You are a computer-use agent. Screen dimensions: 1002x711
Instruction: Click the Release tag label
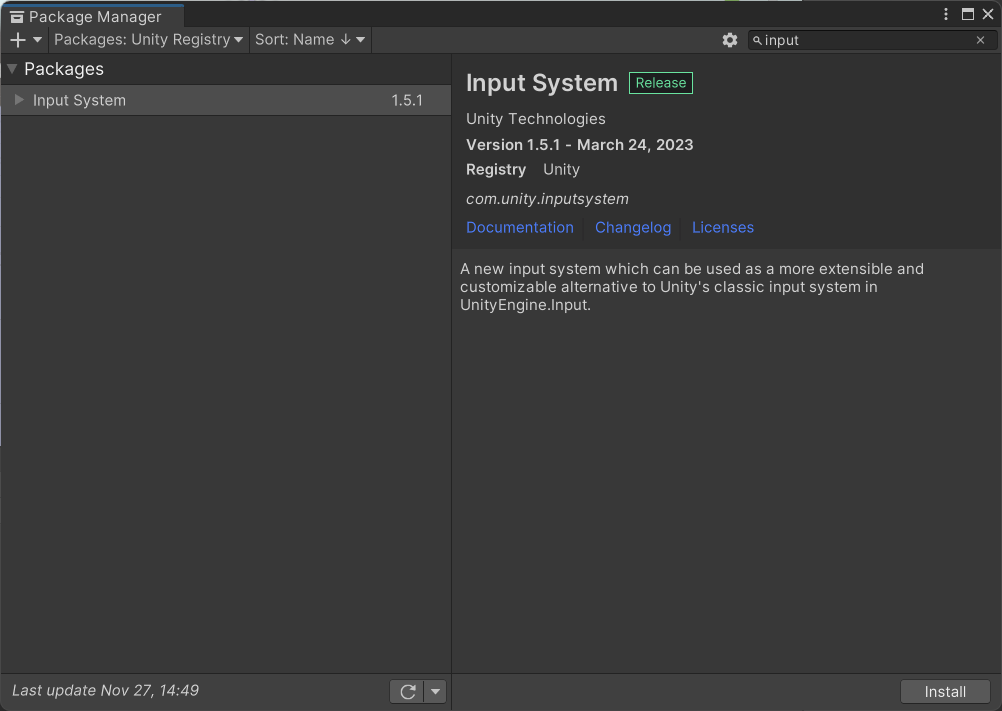[661, 83]
